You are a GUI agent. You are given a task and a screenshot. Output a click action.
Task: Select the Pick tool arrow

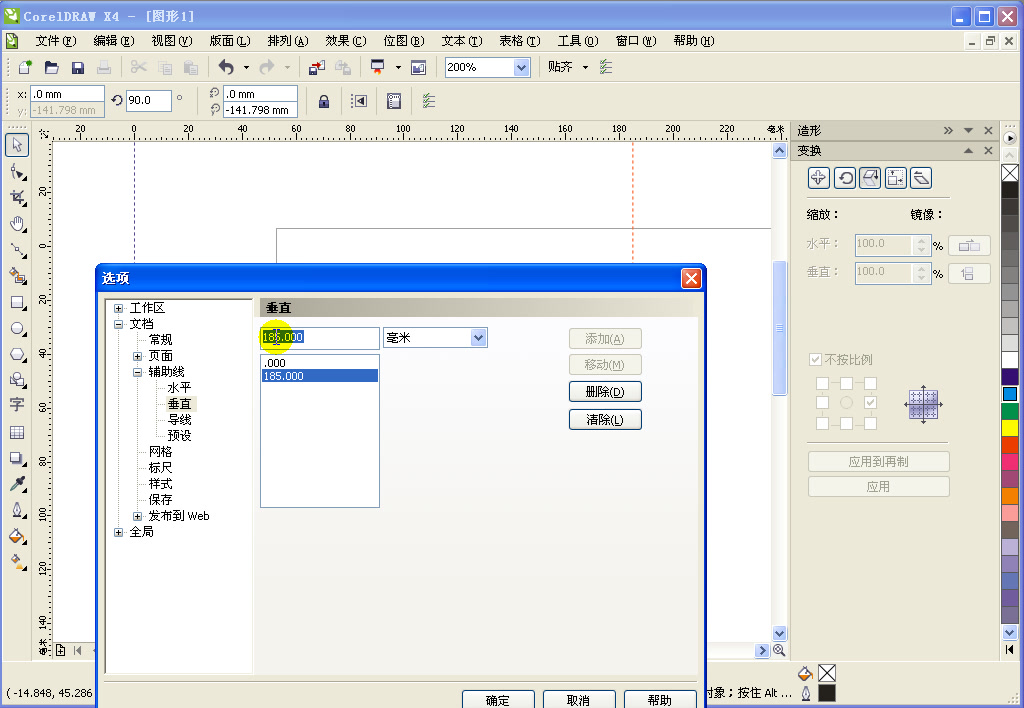(x=17, y=144)
